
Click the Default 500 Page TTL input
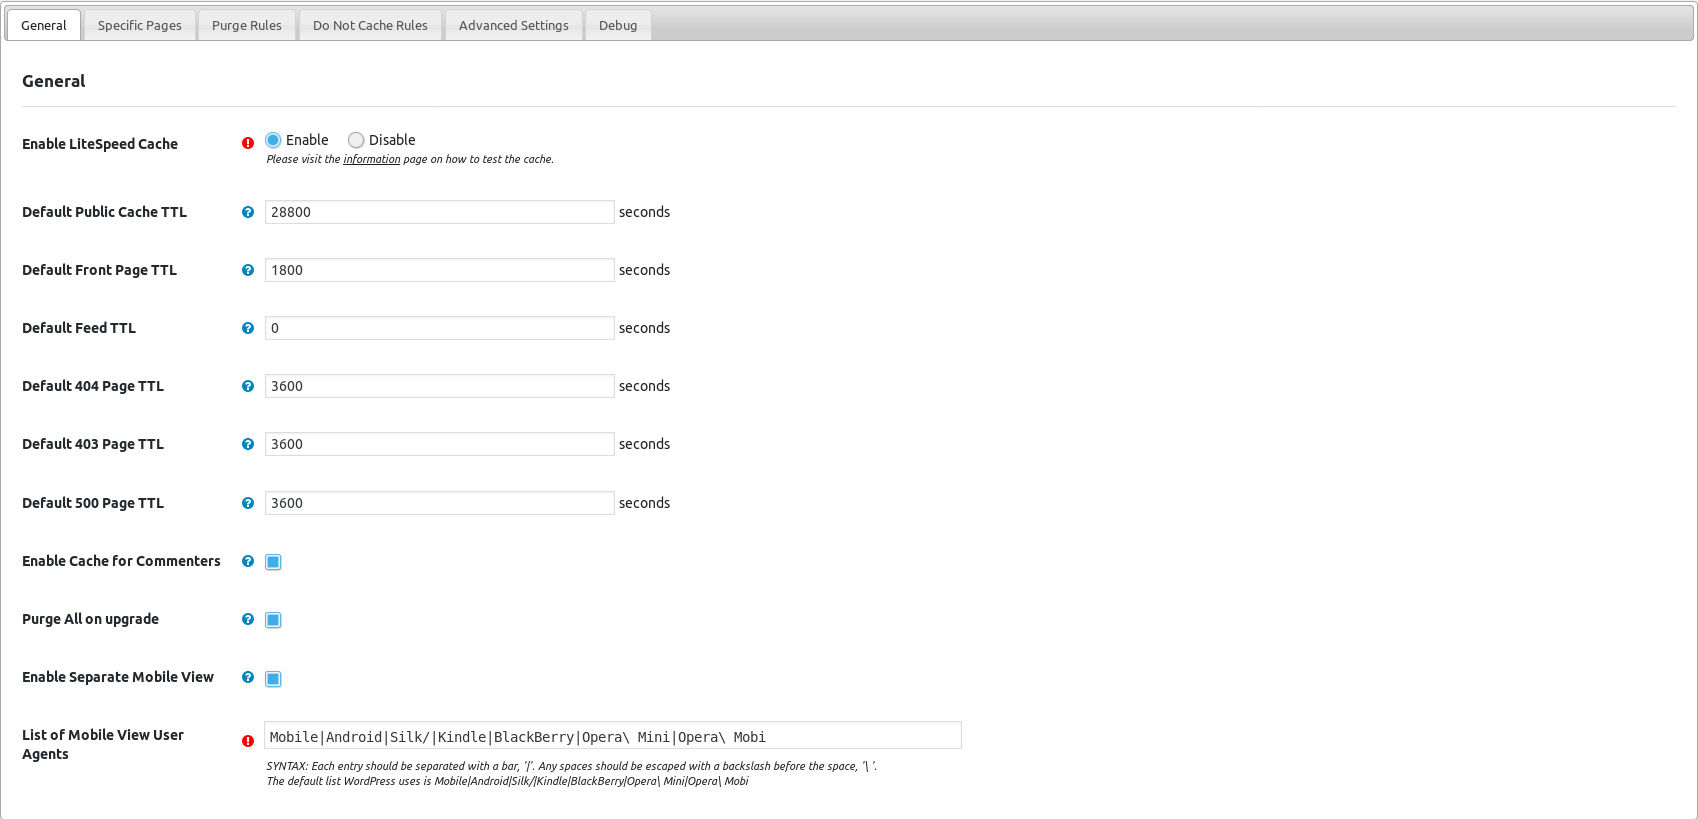[440, 503]
